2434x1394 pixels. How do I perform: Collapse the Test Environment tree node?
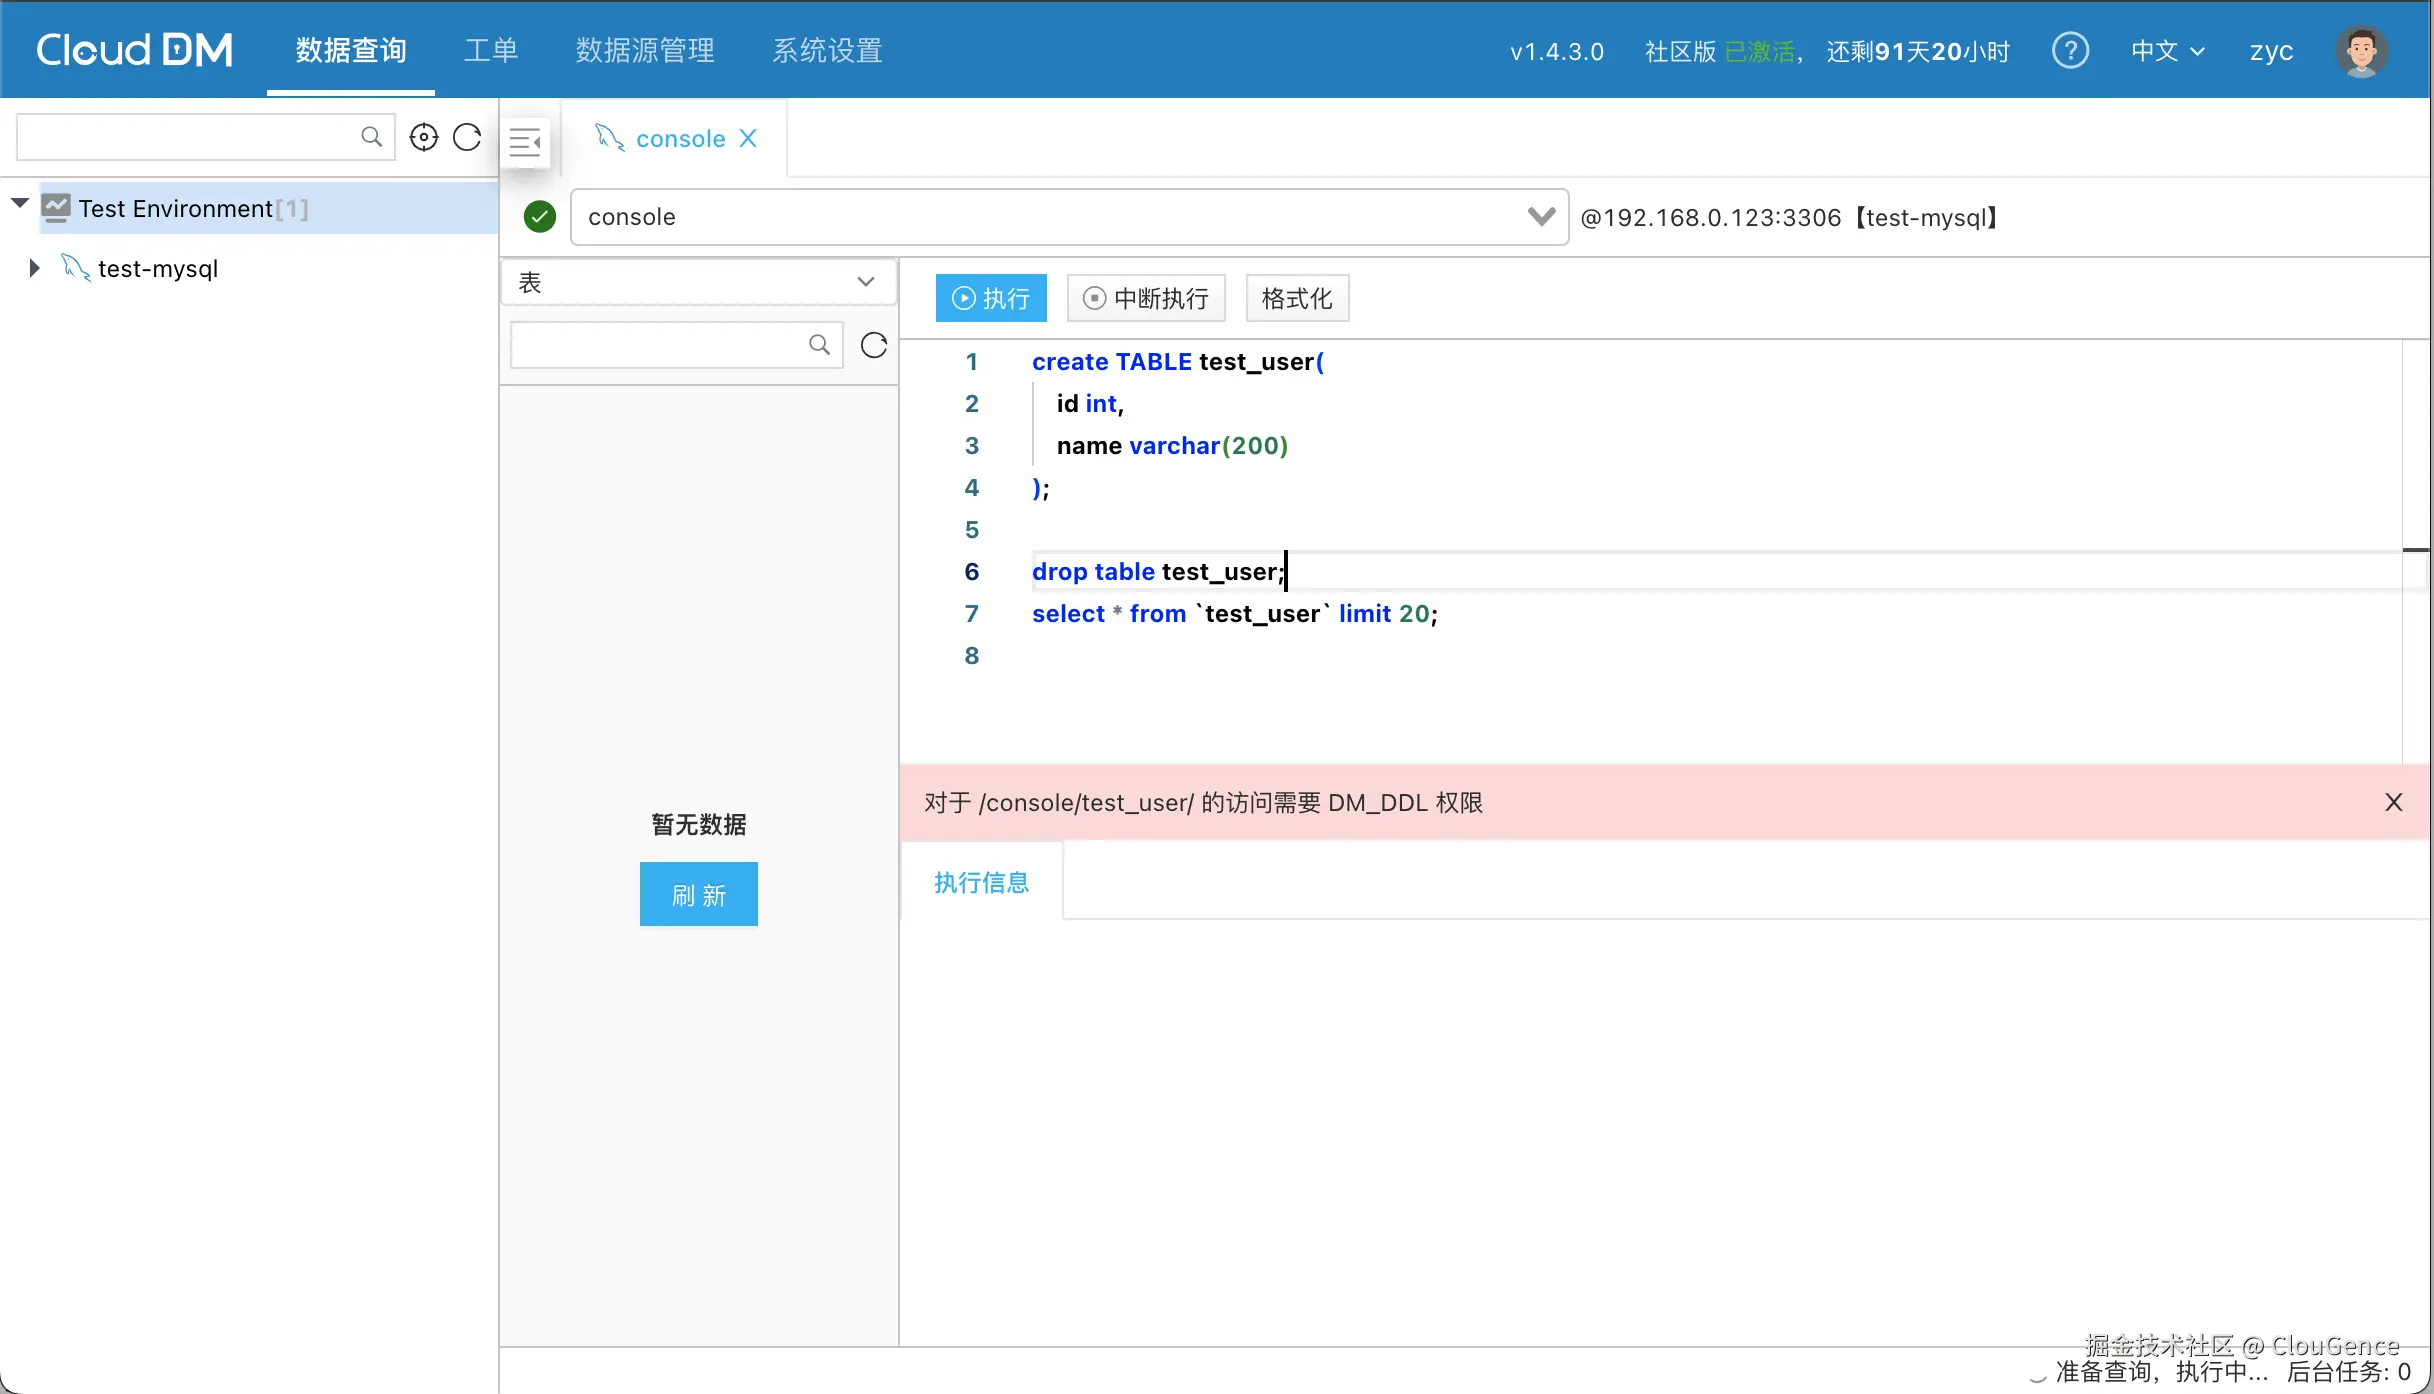tap(19, 205)
